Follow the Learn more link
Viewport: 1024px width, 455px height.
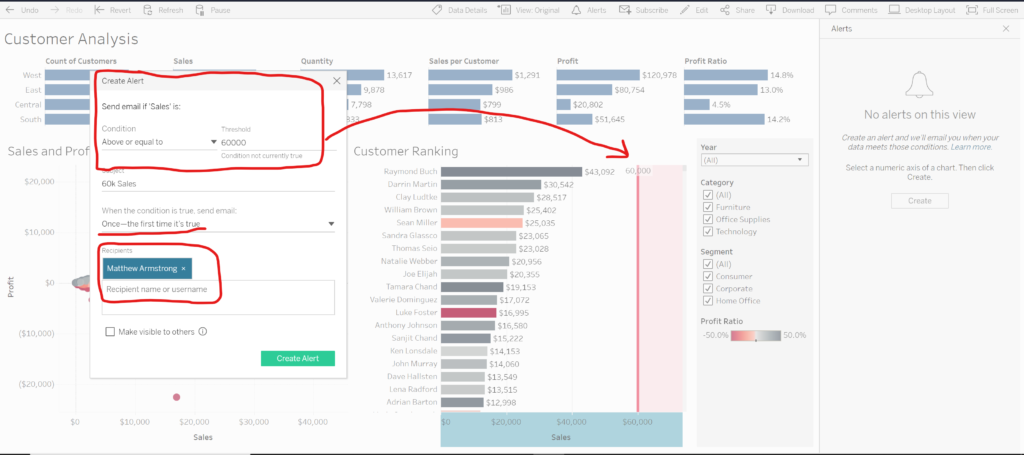[973, 148]
